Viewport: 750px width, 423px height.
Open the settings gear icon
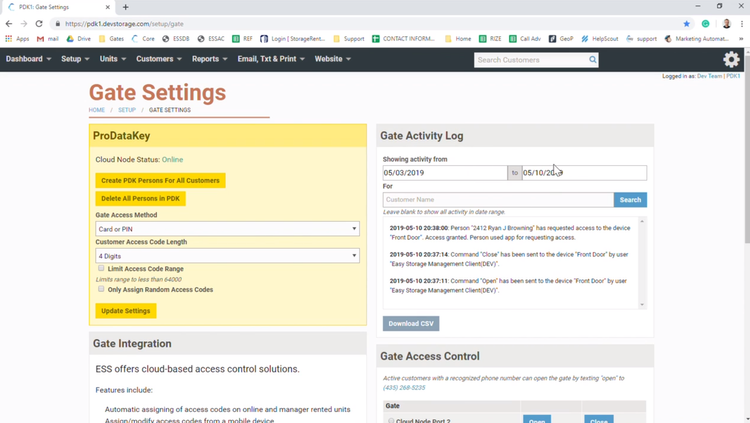[731, 59]
